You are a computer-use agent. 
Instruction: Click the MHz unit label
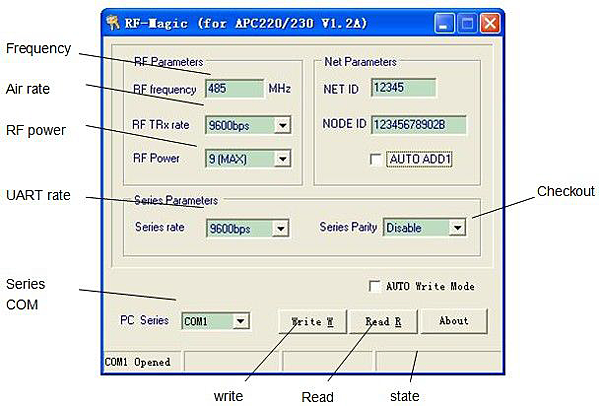tap(280, 88)
